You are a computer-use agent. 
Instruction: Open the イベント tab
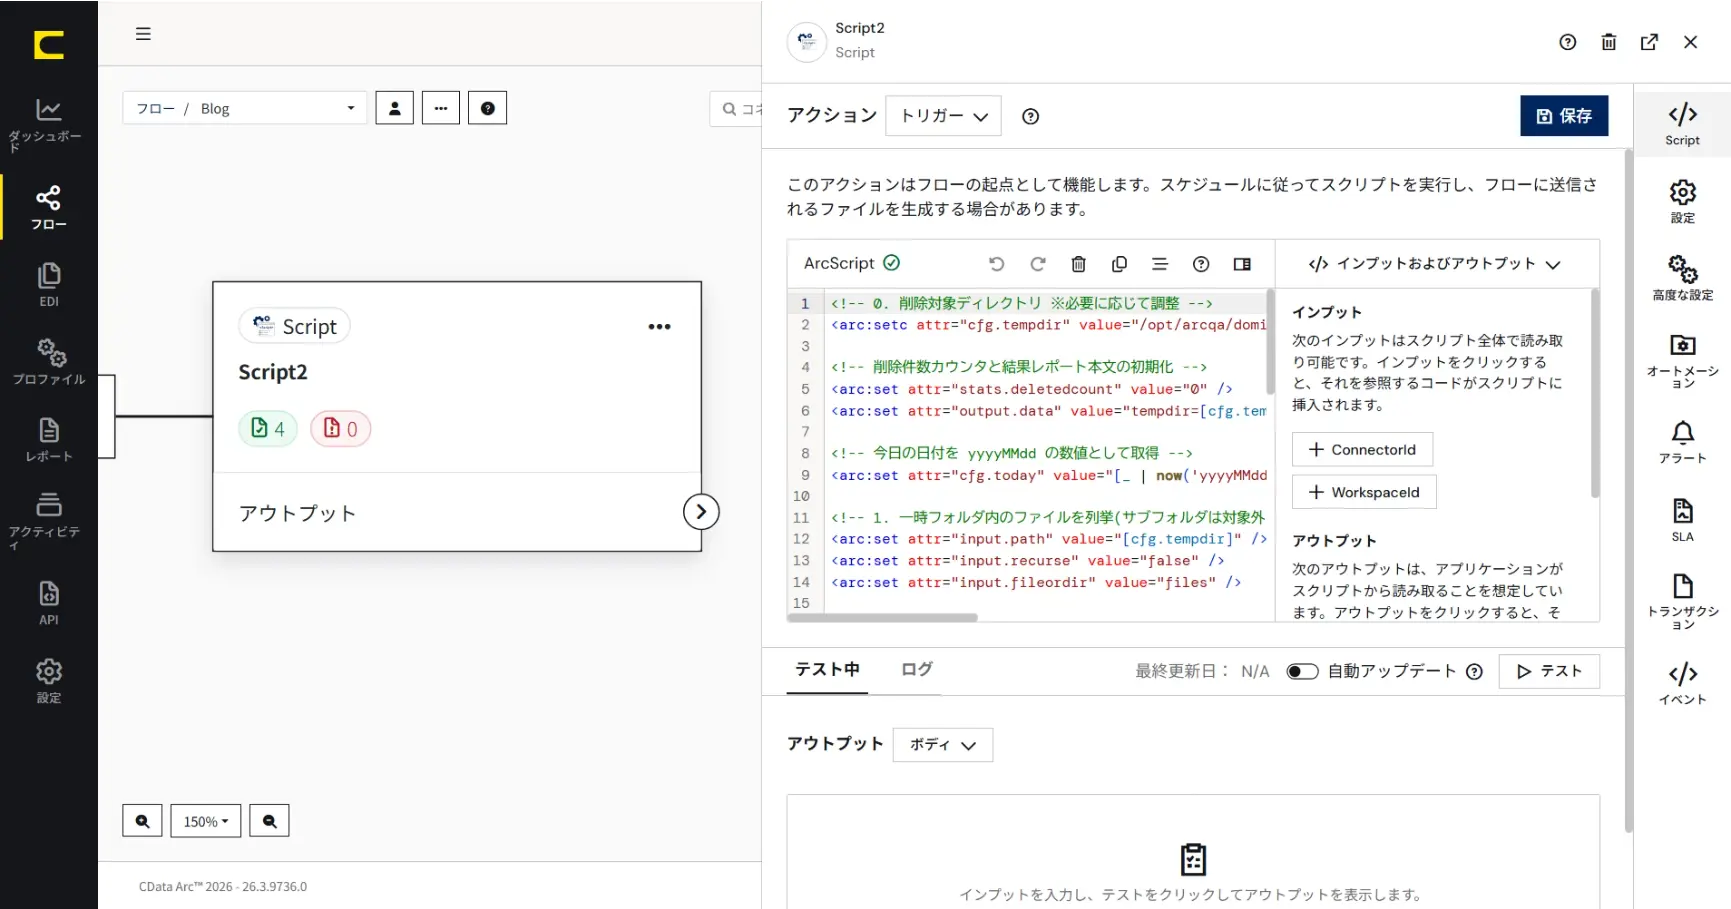pyautogui.click(x=1682, y=683)
